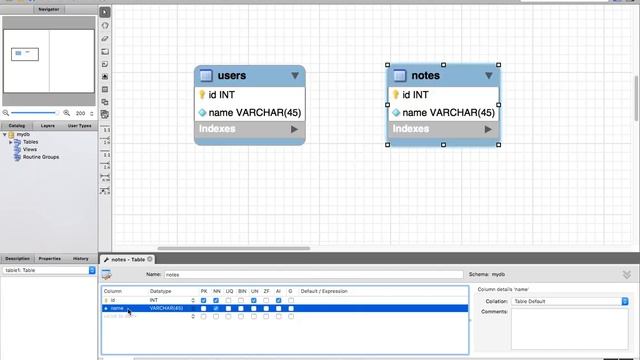Image resolution: width=640 pixels, height=360 pixels.
Task: Click the table icon beside Name field
Action: click(x=107, y=275)
